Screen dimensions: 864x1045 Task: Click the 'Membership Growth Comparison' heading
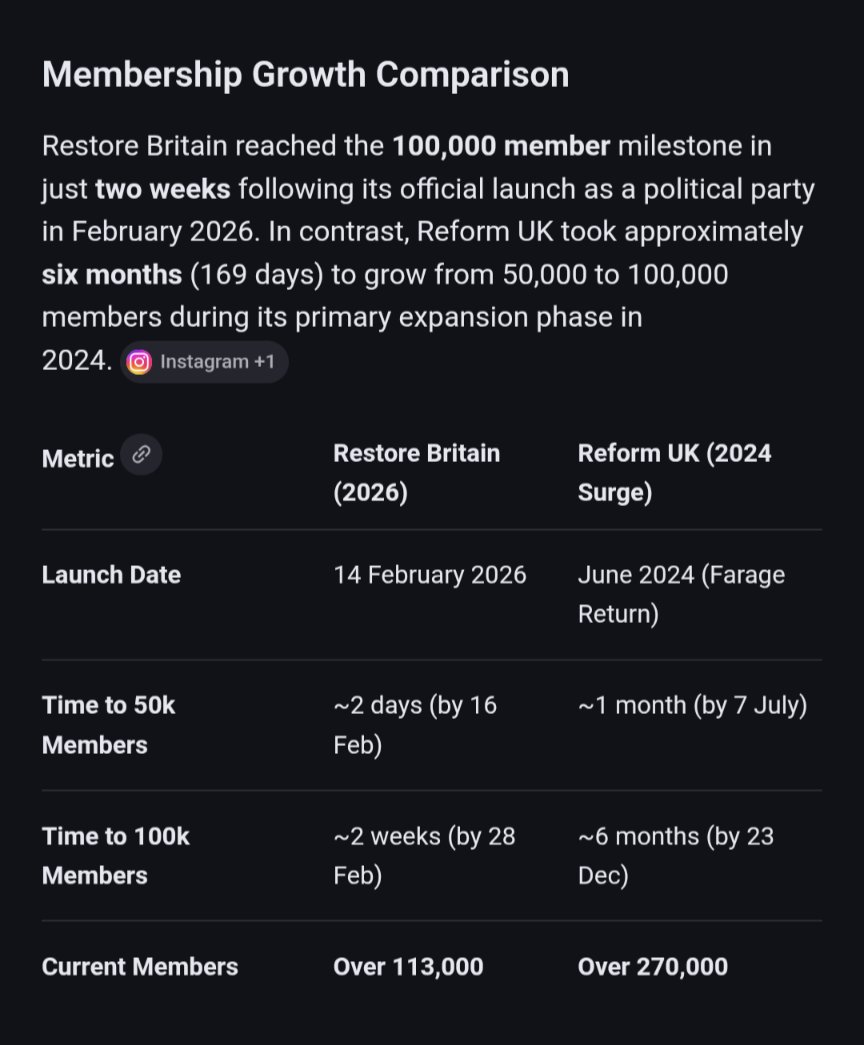coord(305,75)
